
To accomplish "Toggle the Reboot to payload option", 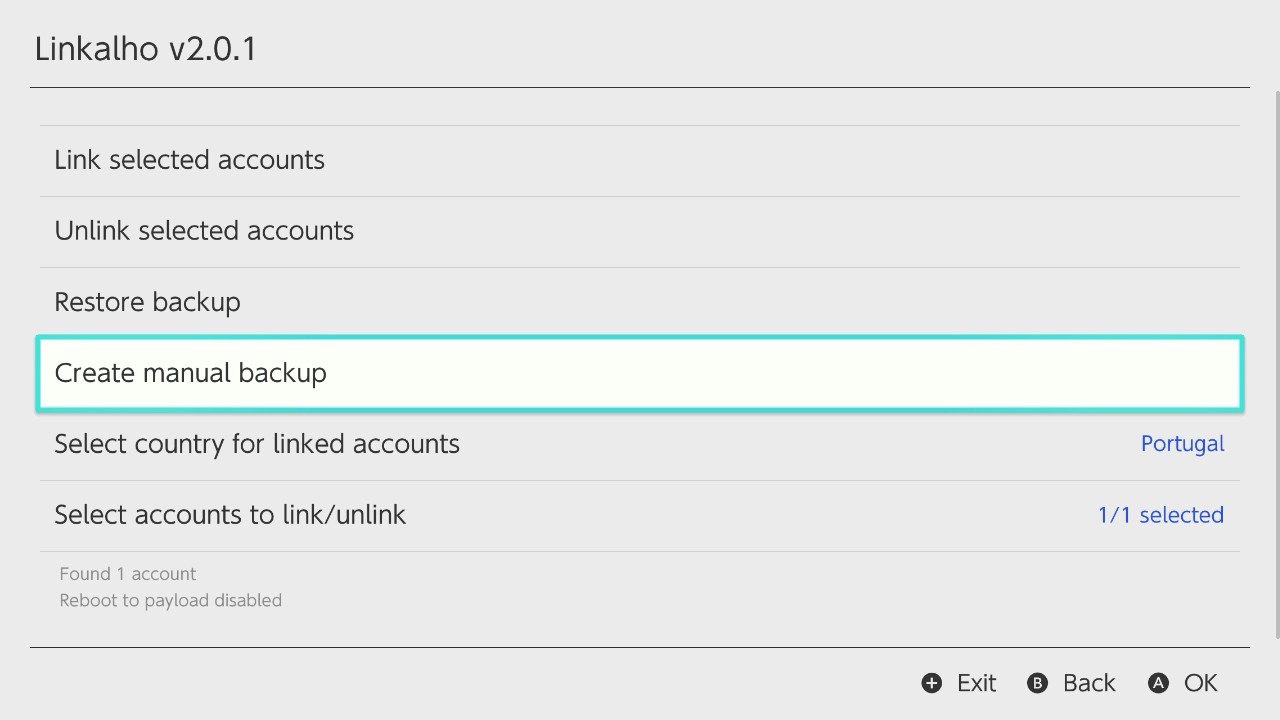I will [170, 600].
